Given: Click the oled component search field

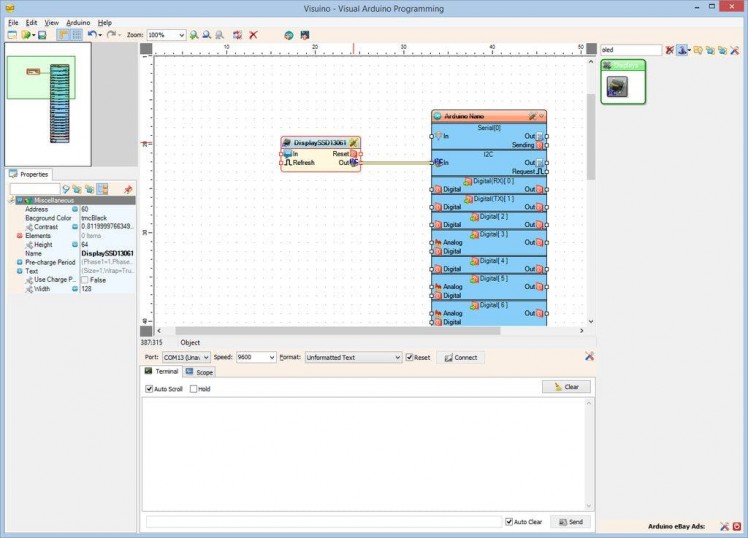Looking at the screenshot, I should pos(630,49).
